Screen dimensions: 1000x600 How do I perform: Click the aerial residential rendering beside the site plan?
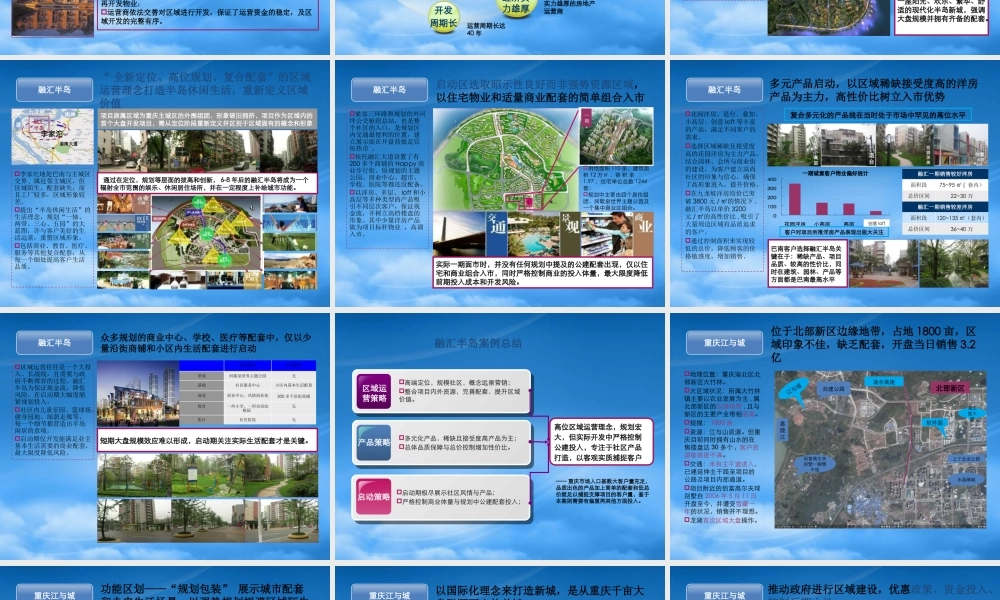click(x=617, y=136)
